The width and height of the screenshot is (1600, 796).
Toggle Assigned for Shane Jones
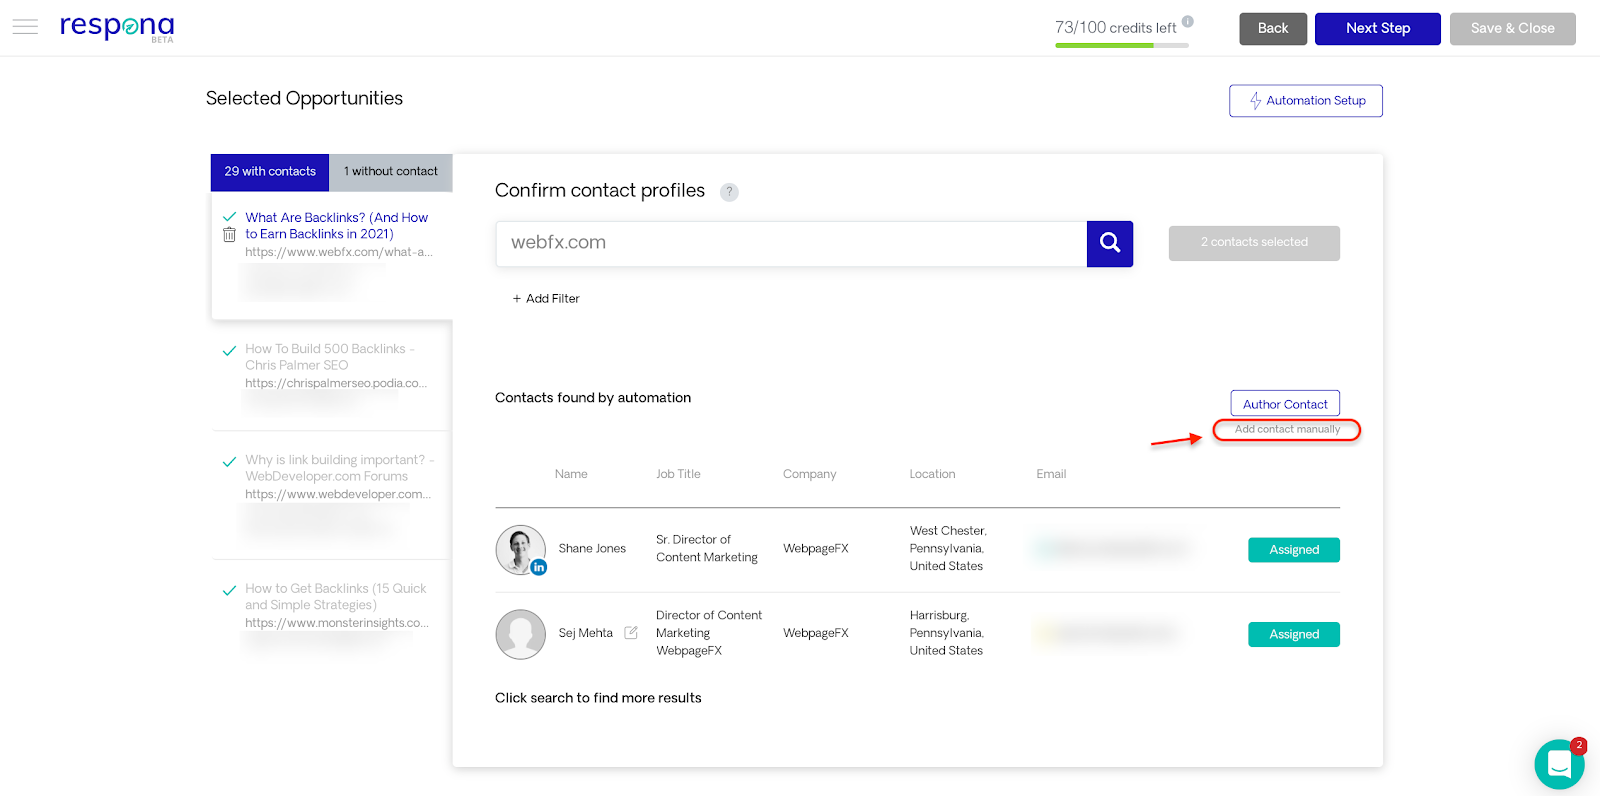coord(1294,550)
